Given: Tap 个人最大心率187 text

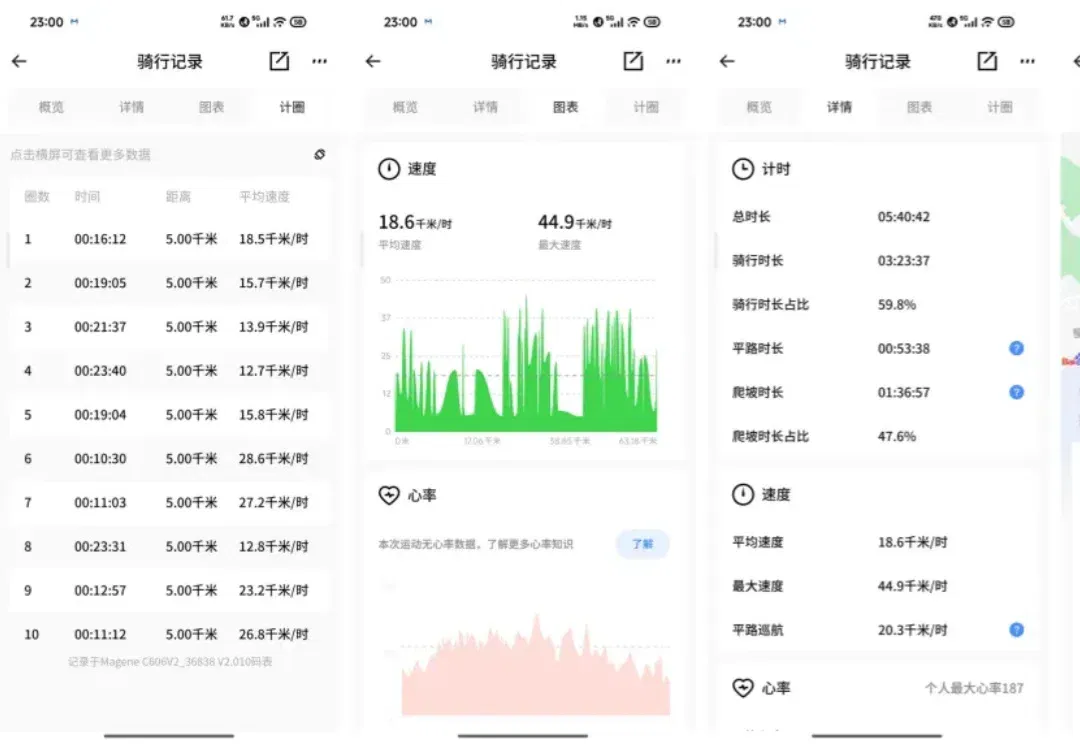Looking at the screenshot, I should tap(974, 688).
